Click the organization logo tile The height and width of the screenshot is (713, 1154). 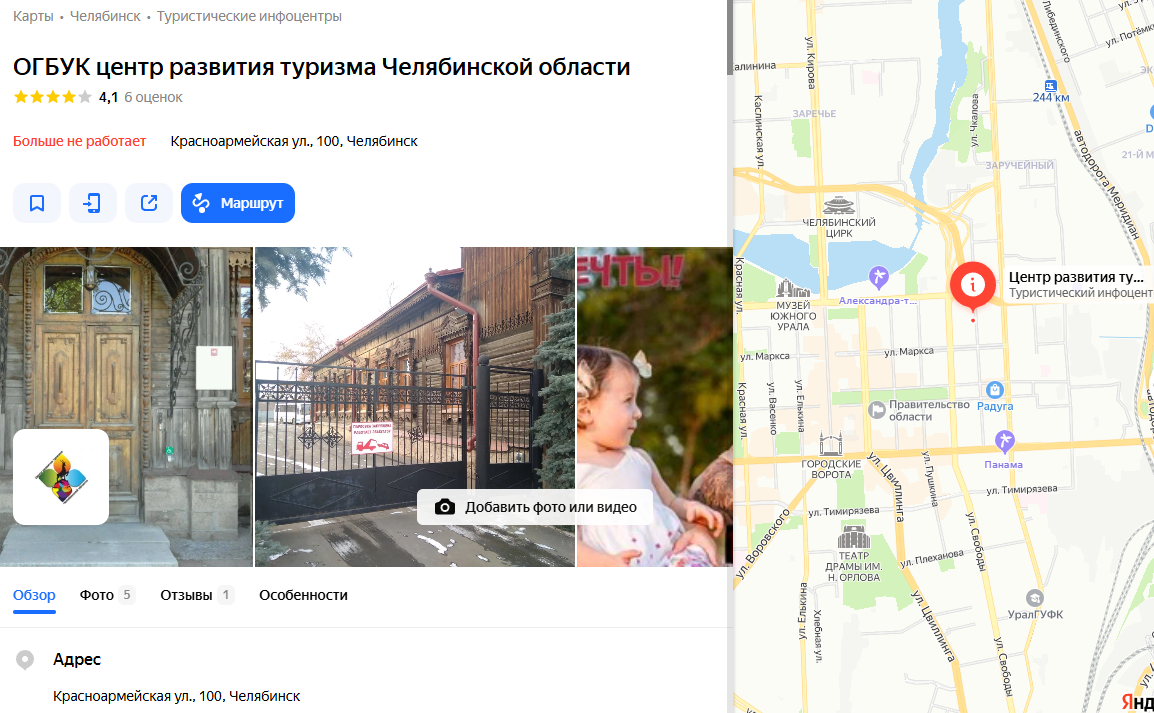pyautogui.click(x=61, y=477)
